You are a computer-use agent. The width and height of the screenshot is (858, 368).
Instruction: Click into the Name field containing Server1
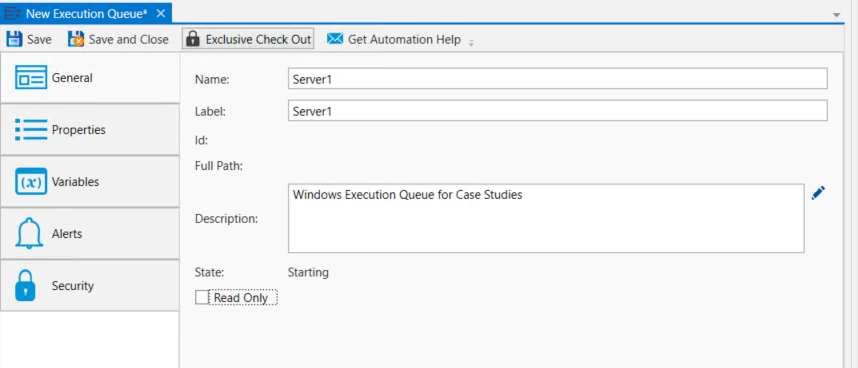click(558, 79)
